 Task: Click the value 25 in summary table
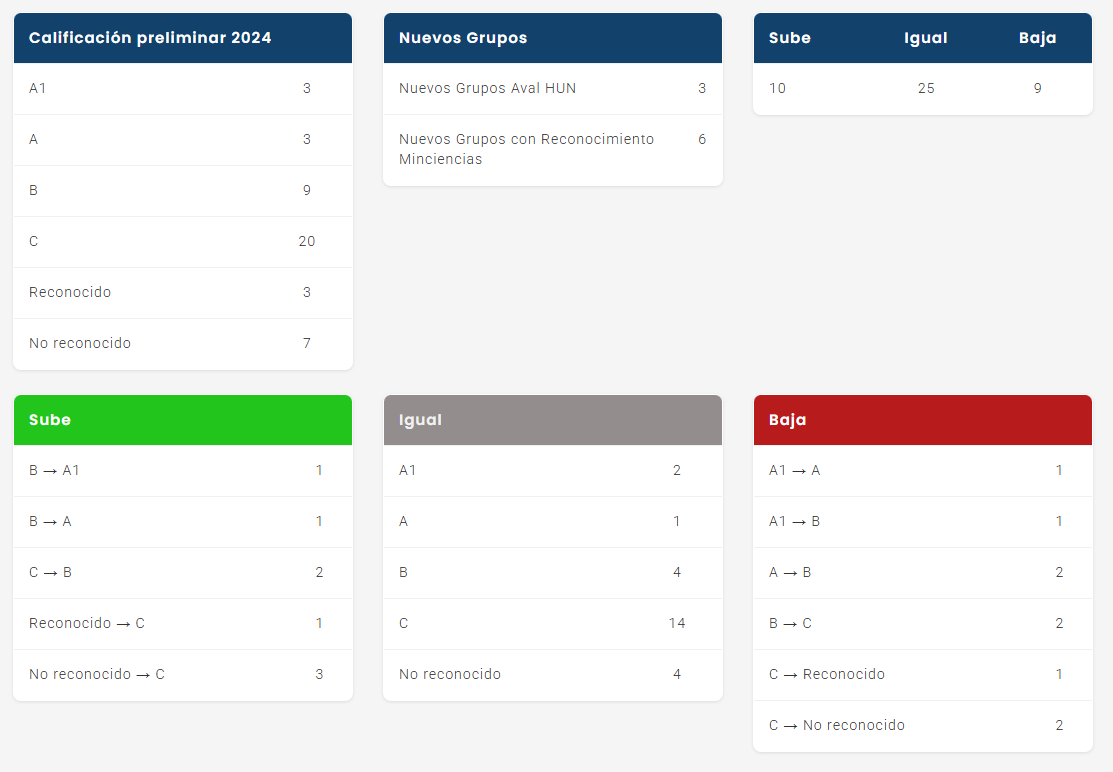click(x=926, y=88)
